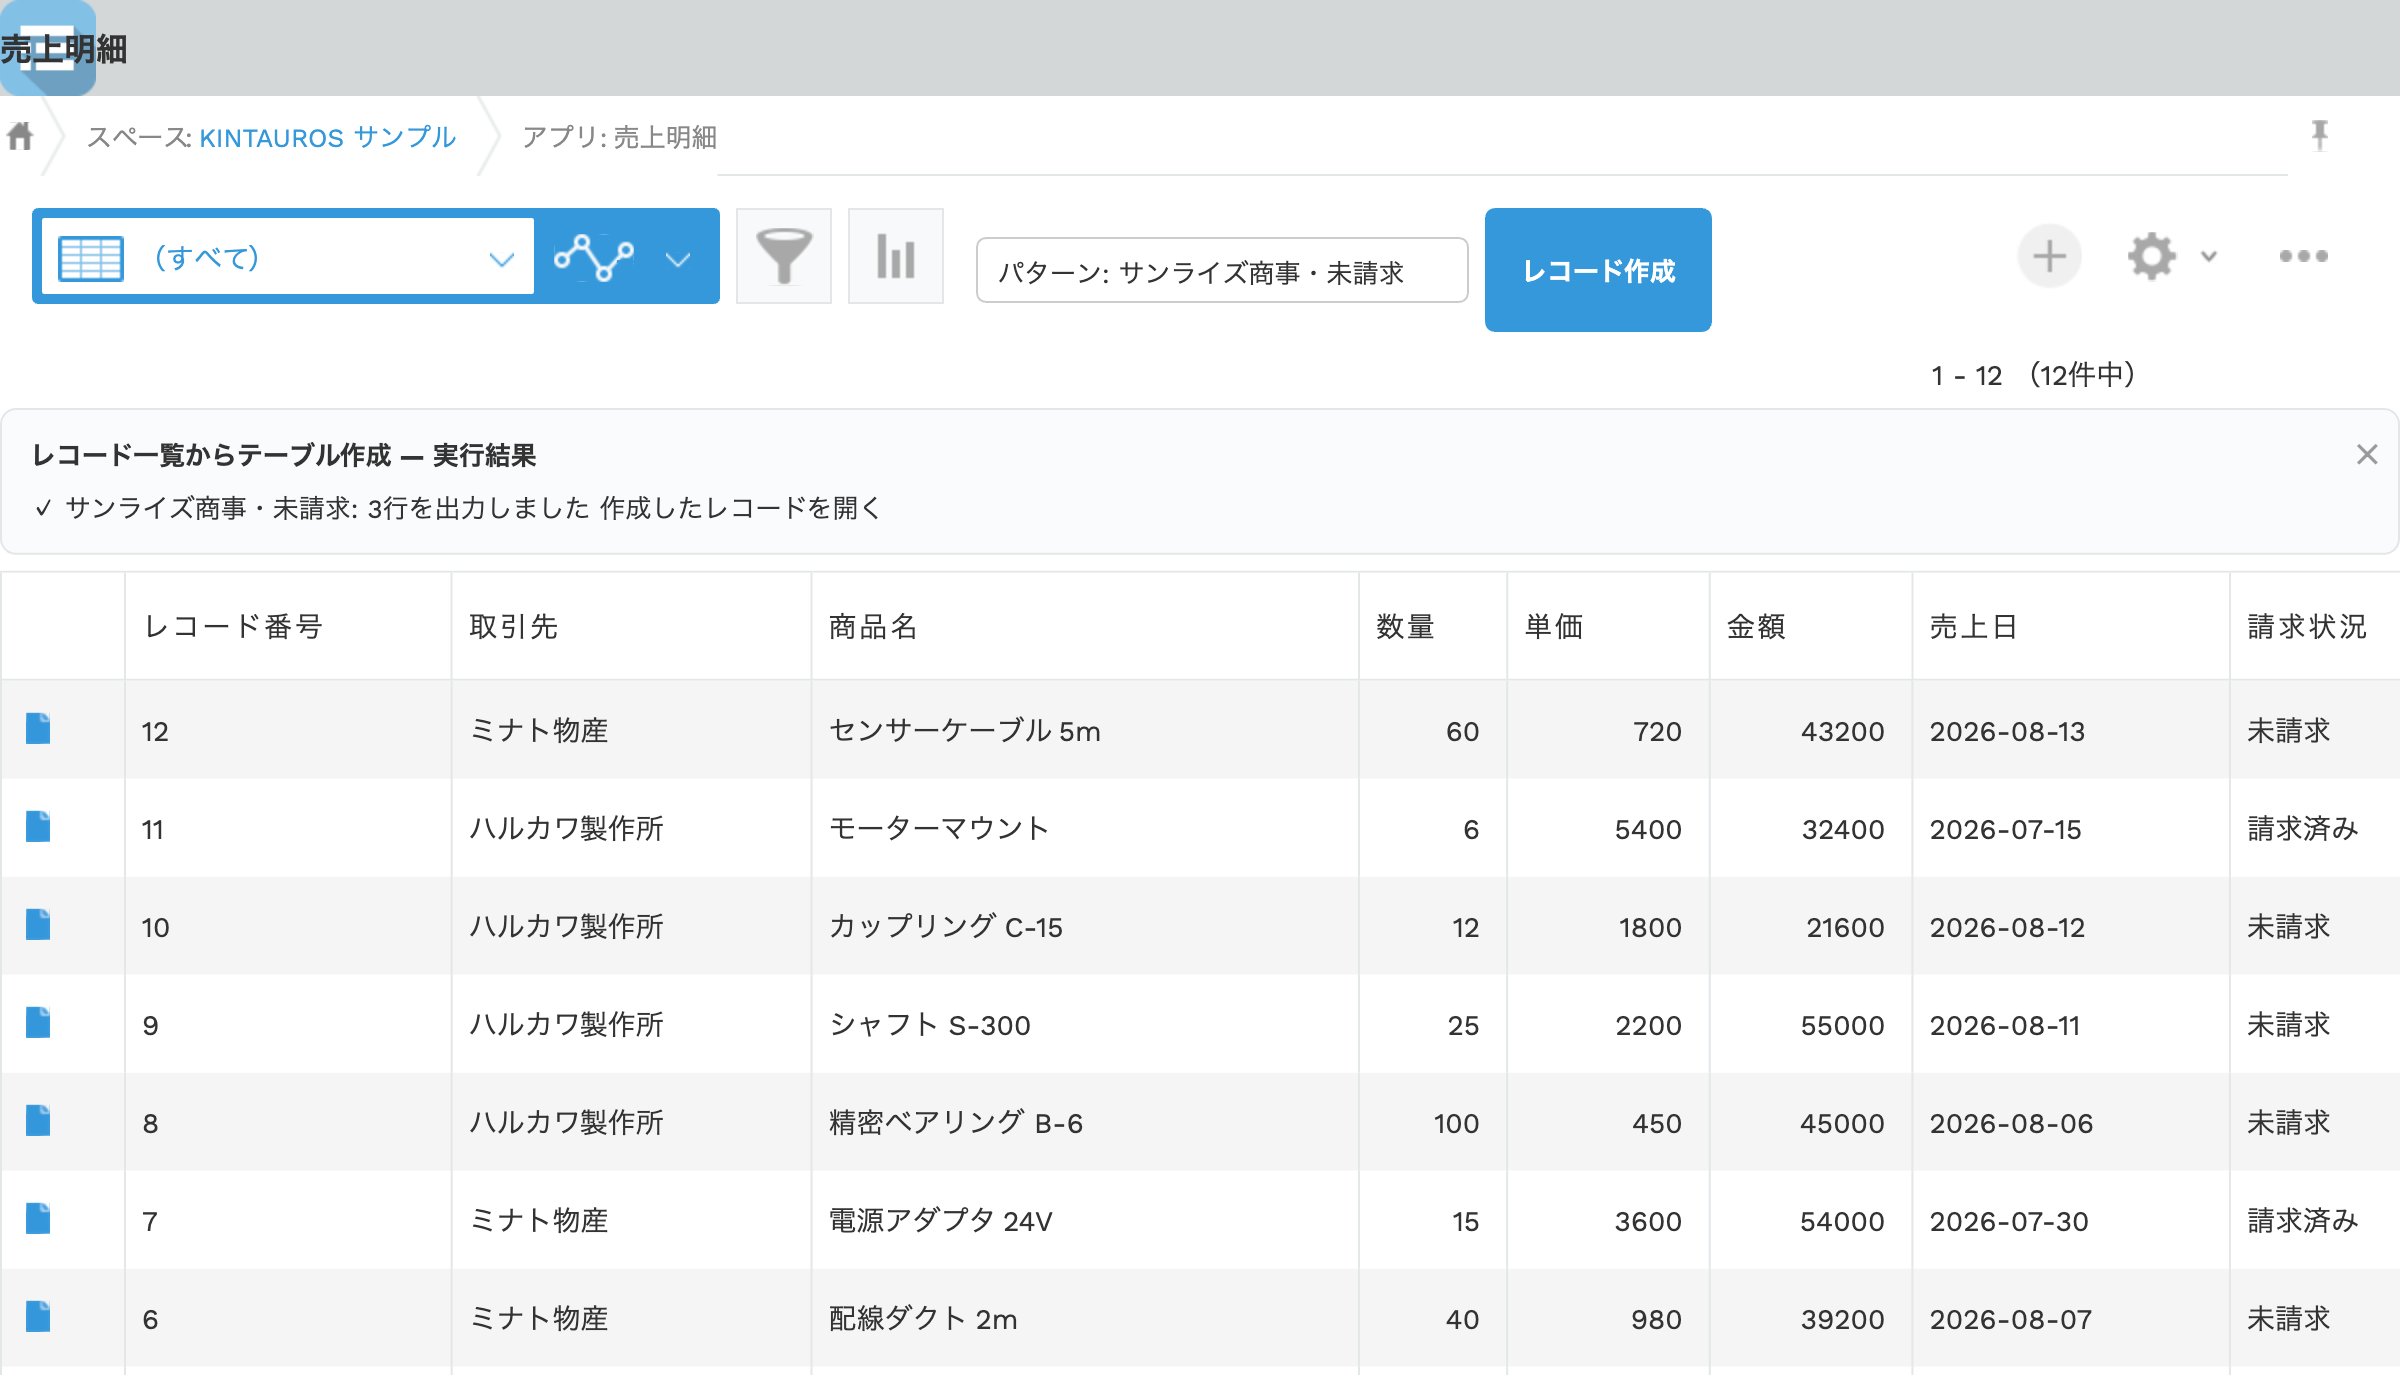This screenshot has width=2400, height=1375.
Task: Click the アプリ: 売上明細 breadcrumb
Action: (619, 137)
